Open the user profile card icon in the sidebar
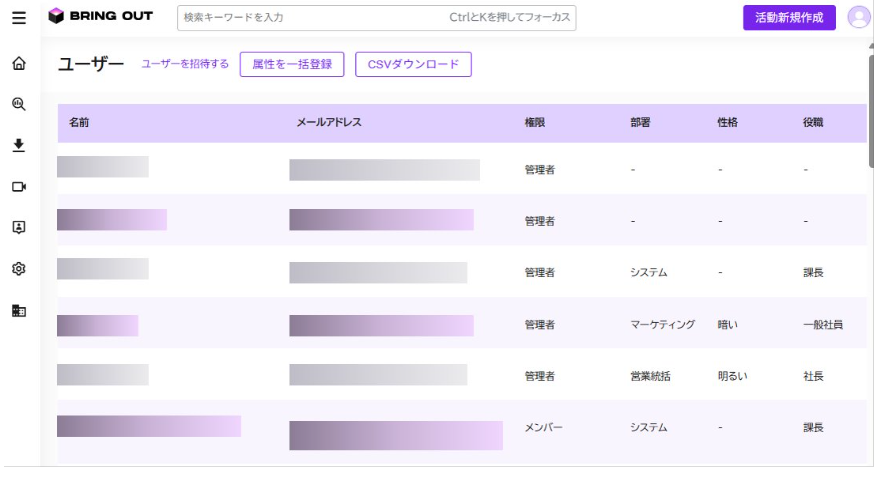Screen dimensions: 891x500 (18, 227)
